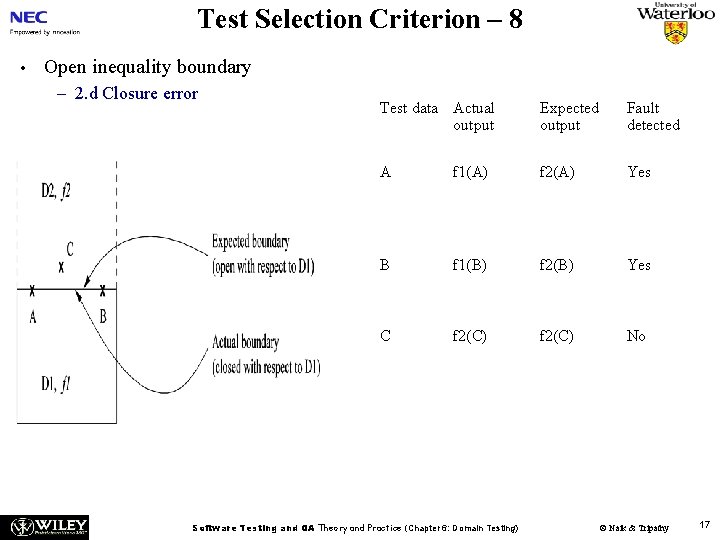The height and width of the screenshot is (540, 720).
Task: Select the Fault detected column header
Action: 653,116
